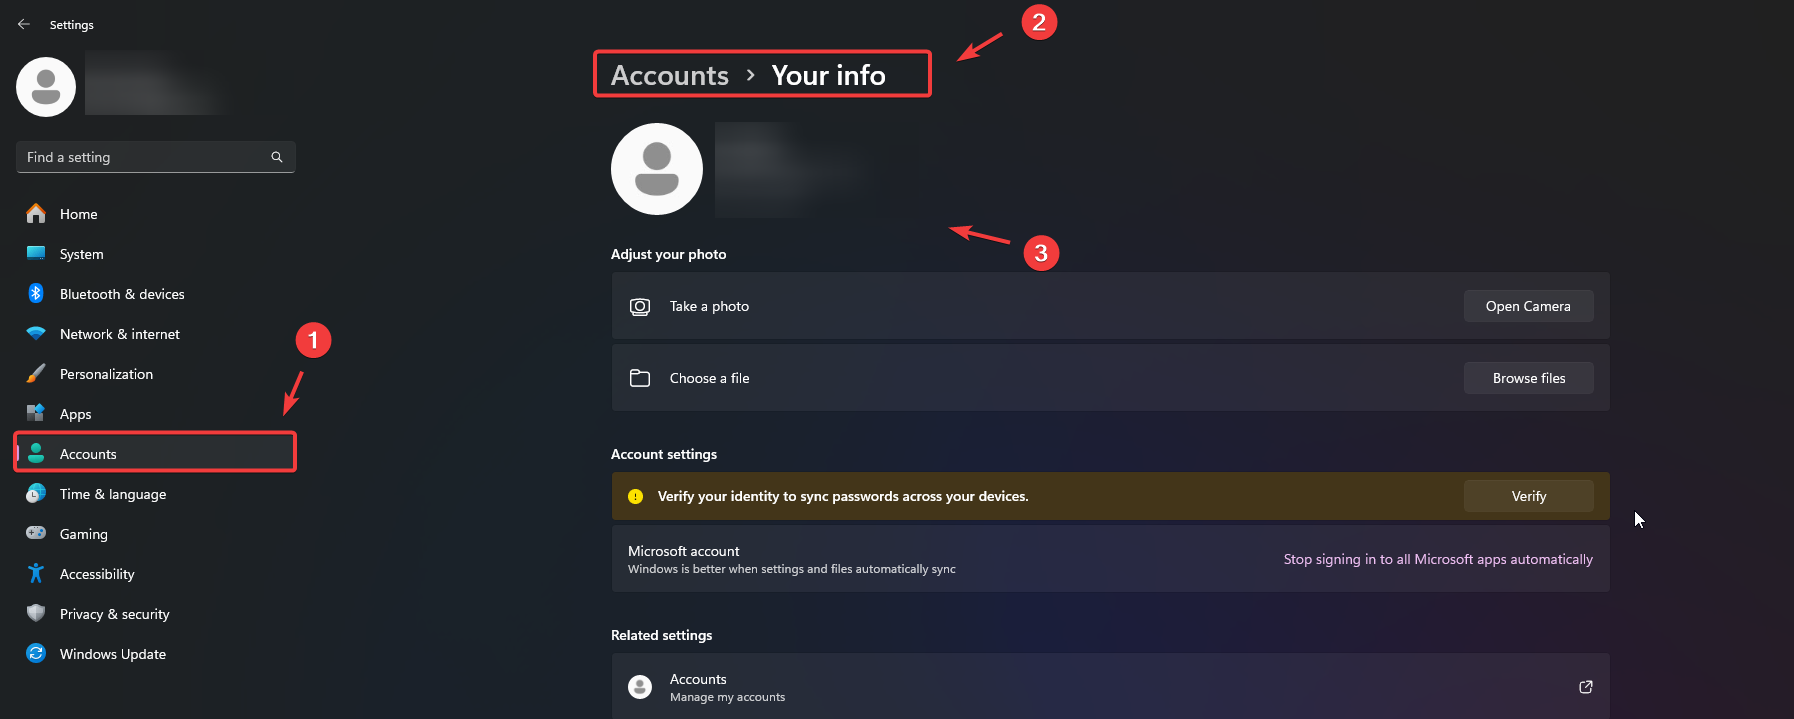The height and width of the screenshot is (719, 1794).
Task: Open Network & internet settings
Action: coord(119,334)
